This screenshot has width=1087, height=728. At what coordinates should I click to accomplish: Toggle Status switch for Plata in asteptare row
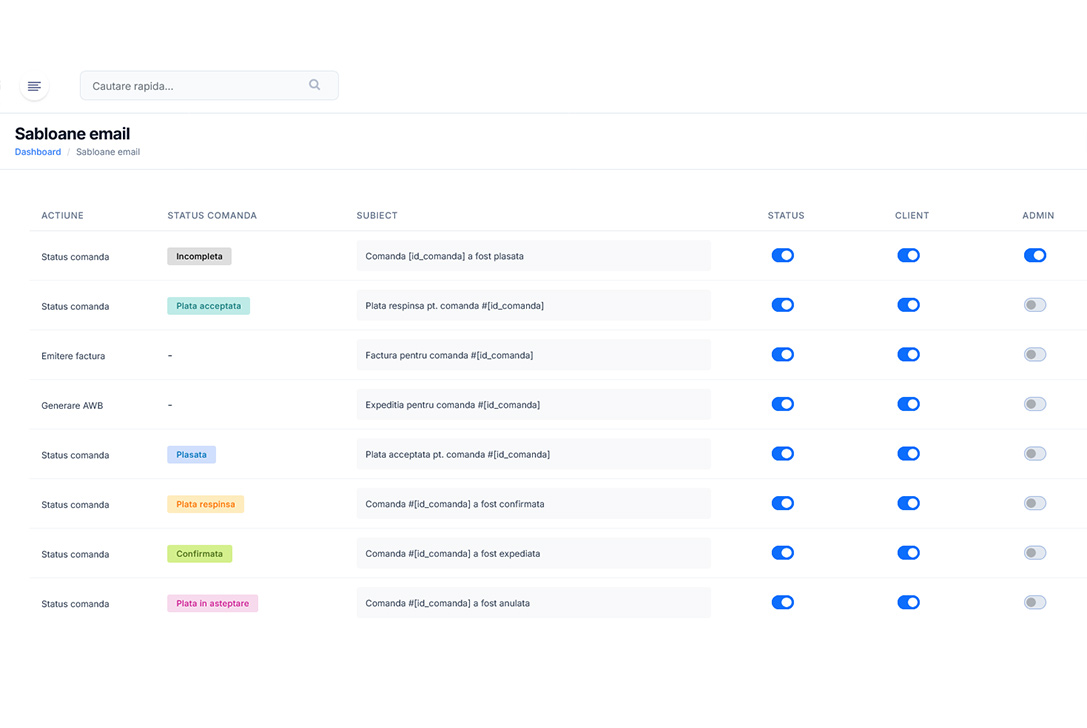[x=782, y=603]
